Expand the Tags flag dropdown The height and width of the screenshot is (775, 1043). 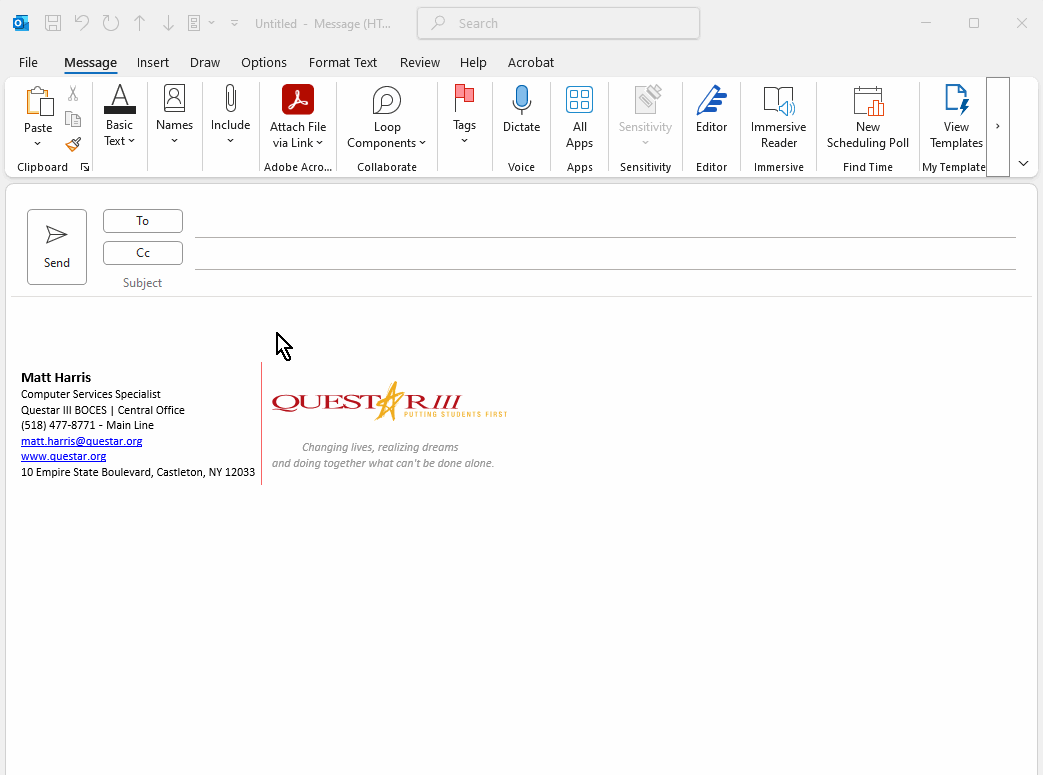pyautogui.click(x=464, y=140)
